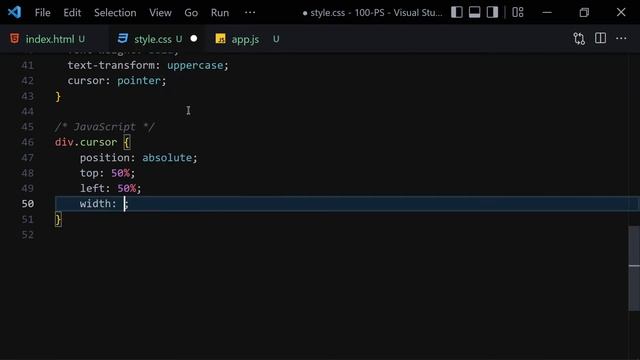
Task: Open the Selection menu
Action: (115, 13)
